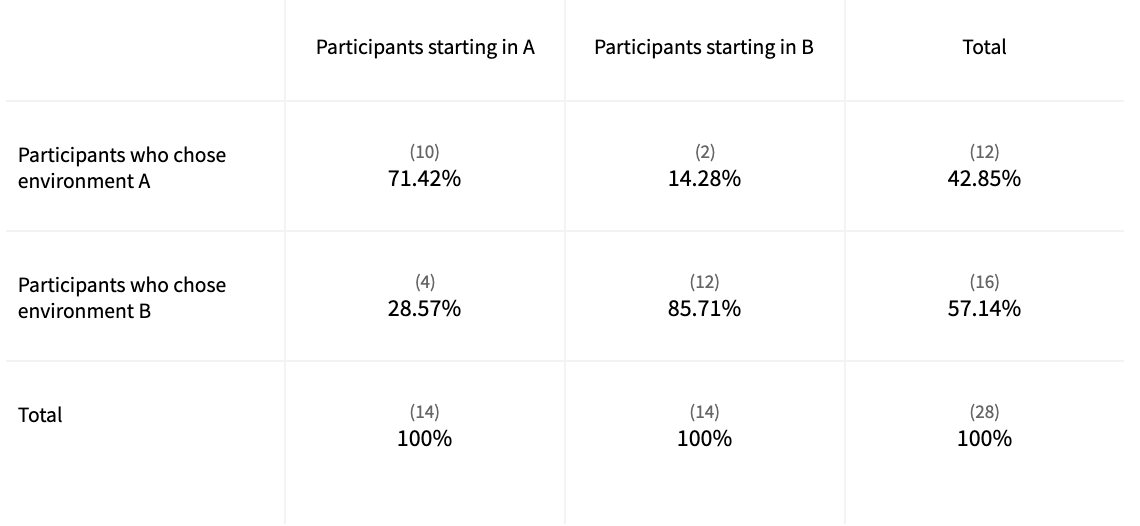Click the "Participants starting in B" column header

[704, 48]
